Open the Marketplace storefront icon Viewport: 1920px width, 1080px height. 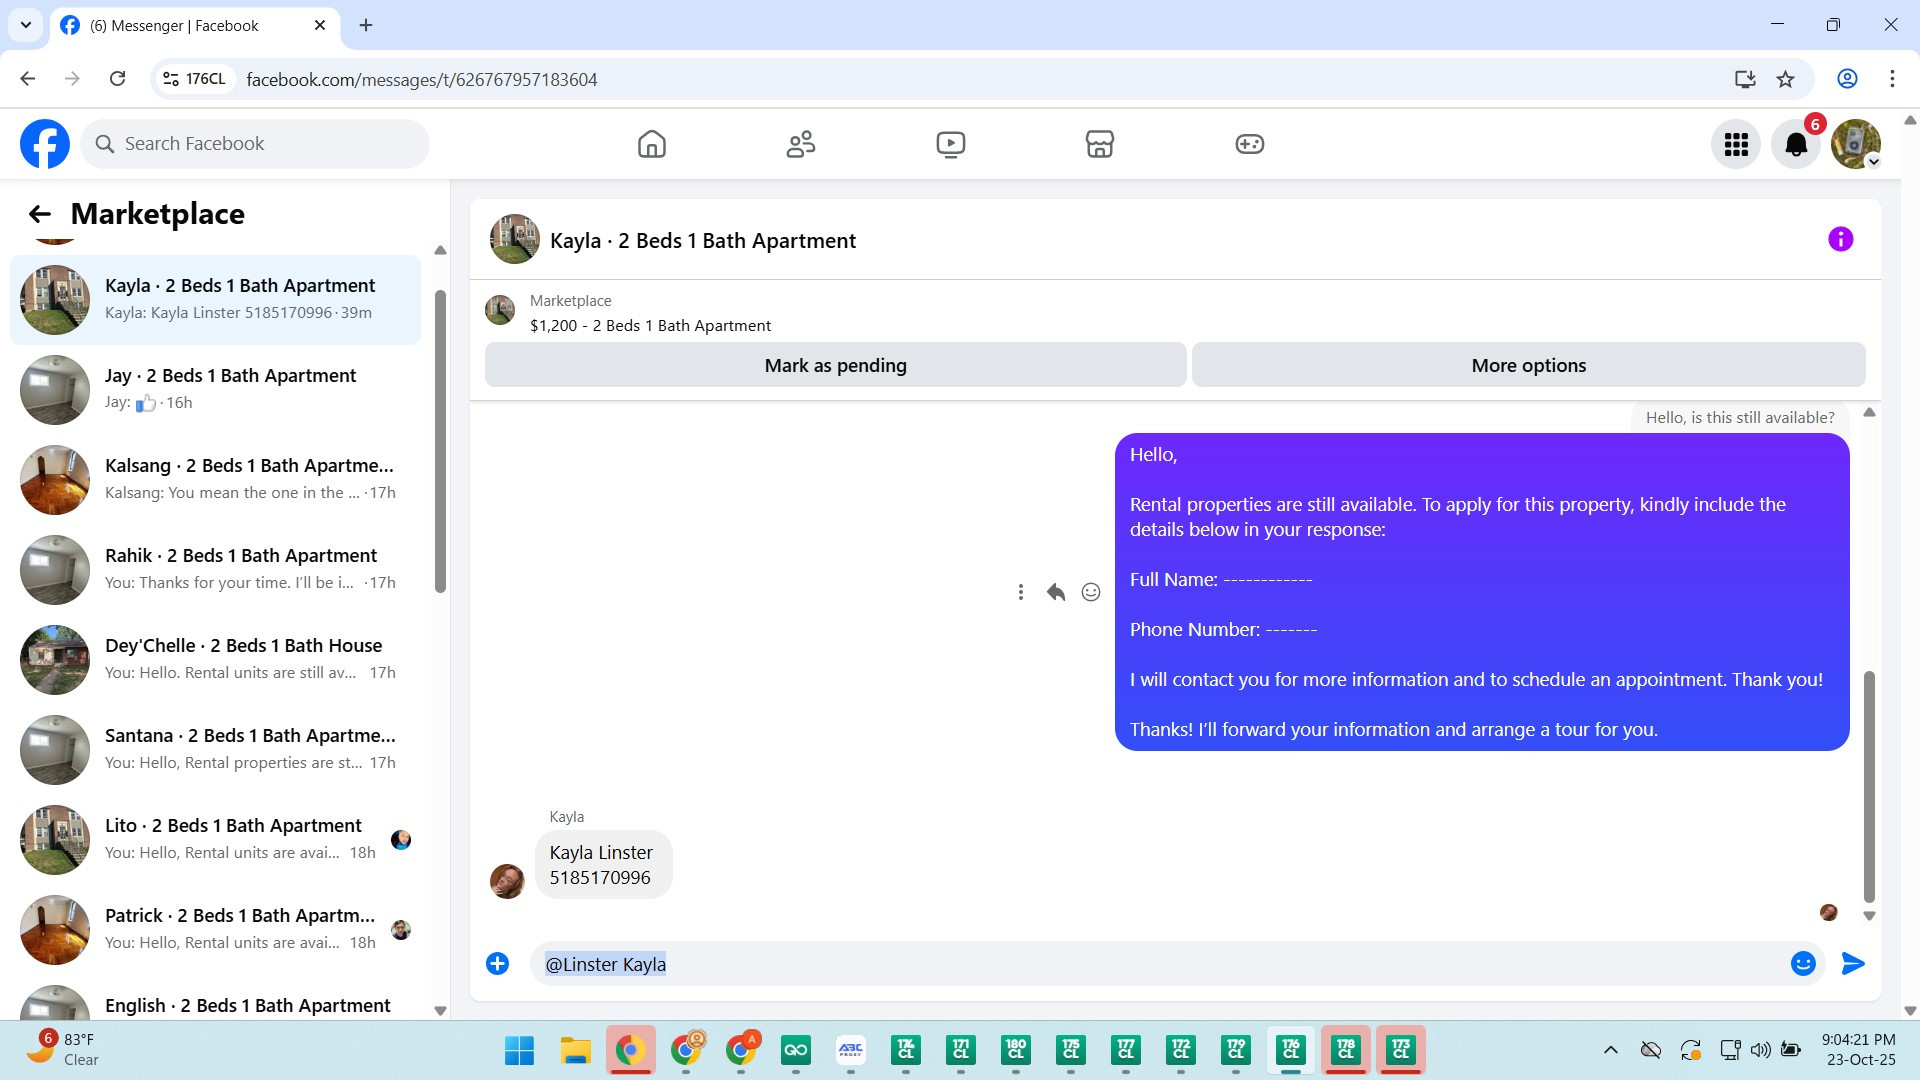click(x=1099, y=144)
